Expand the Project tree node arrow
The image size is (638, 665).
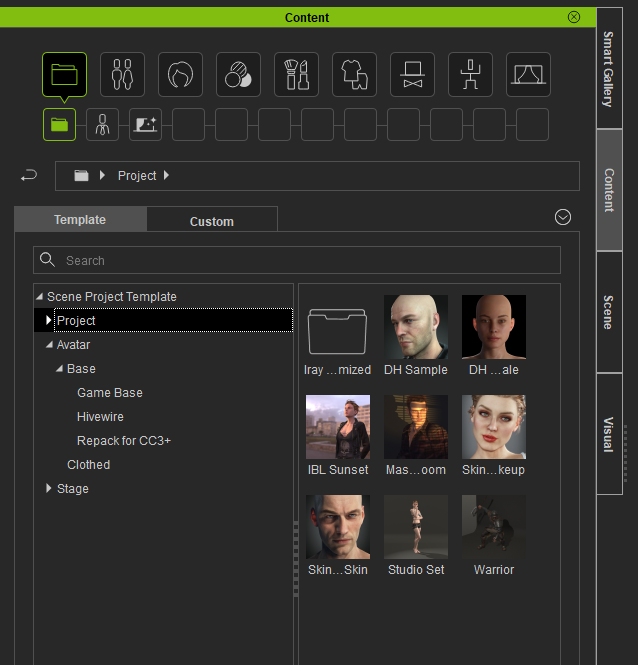(x=48, y=320)
